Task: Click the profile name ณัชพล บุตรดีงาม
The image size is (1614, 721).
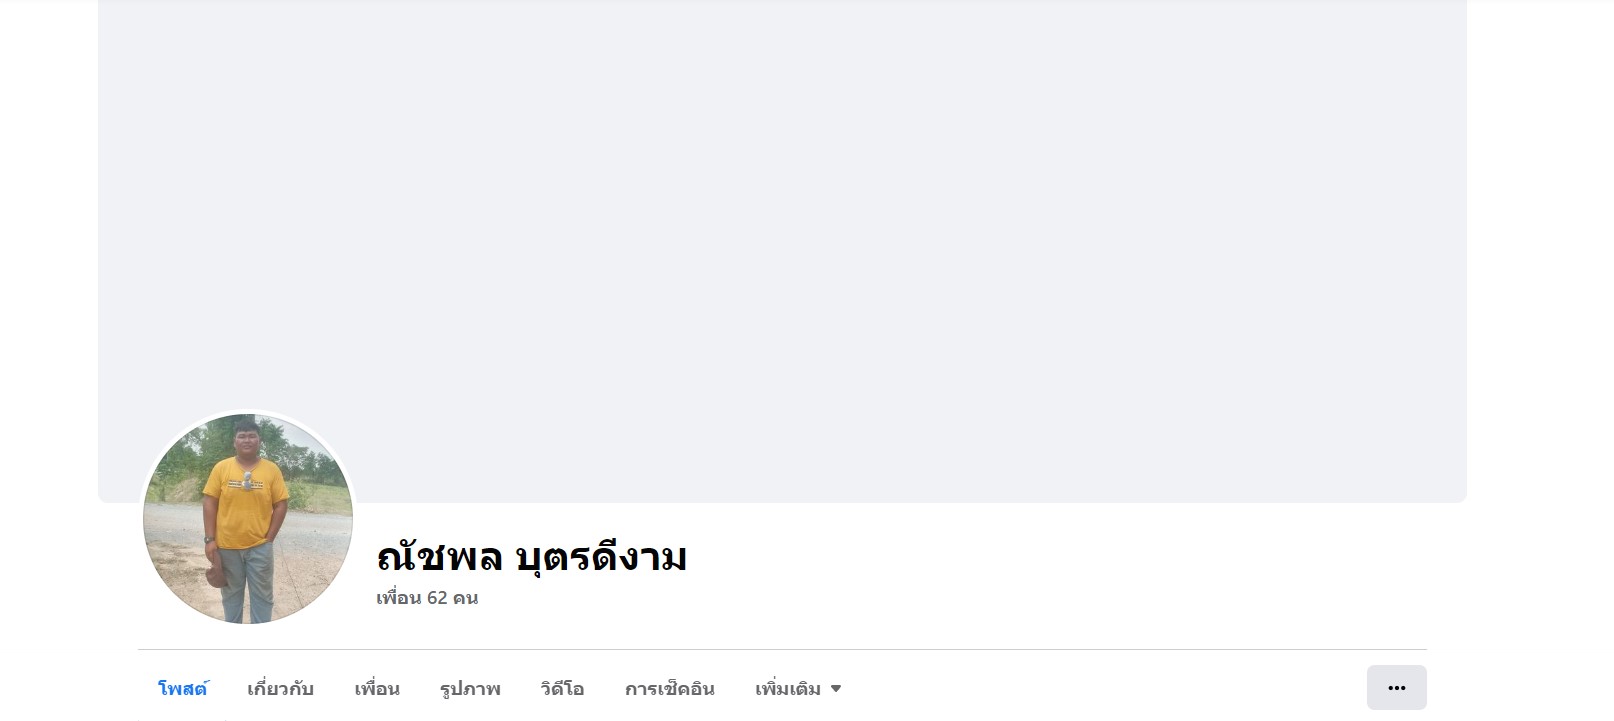Action: [532, 556]
